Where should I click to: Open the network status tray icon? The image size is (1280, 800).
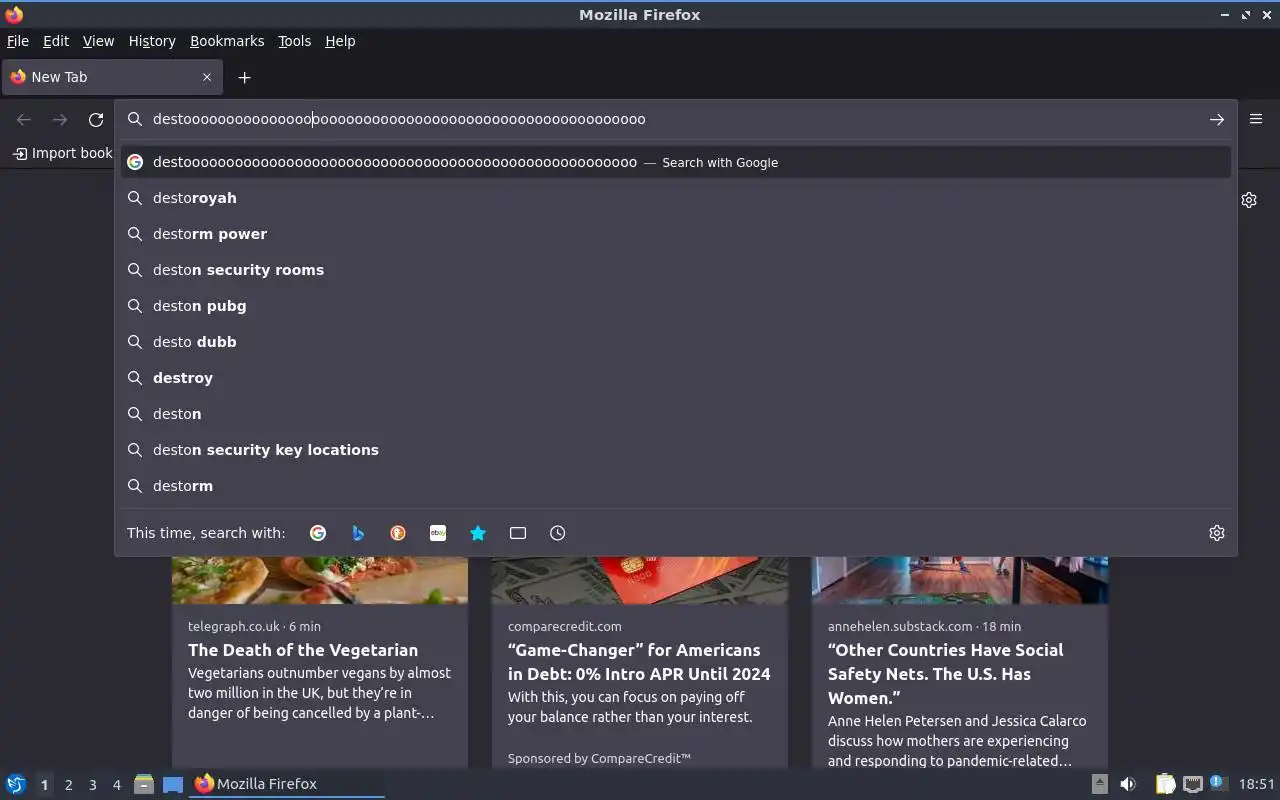[x=1192, y=784]
